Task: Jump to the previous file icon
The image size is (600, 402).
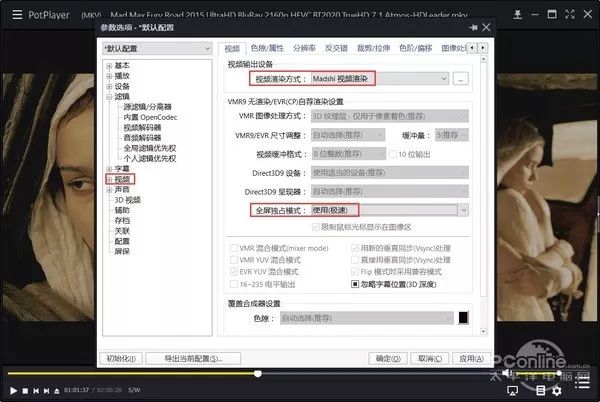Action: [x=36, y=391]
